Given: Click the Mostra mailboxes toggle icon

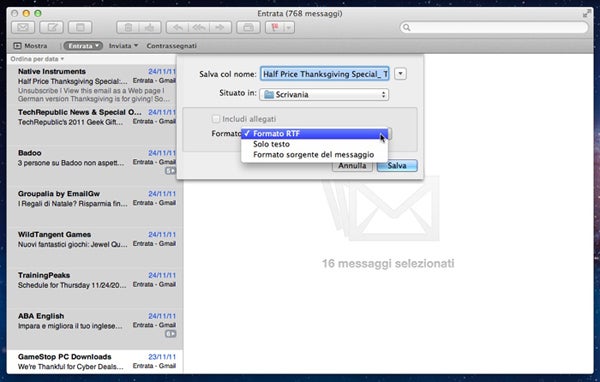Looking at the screenshot, I should (17, 46).
